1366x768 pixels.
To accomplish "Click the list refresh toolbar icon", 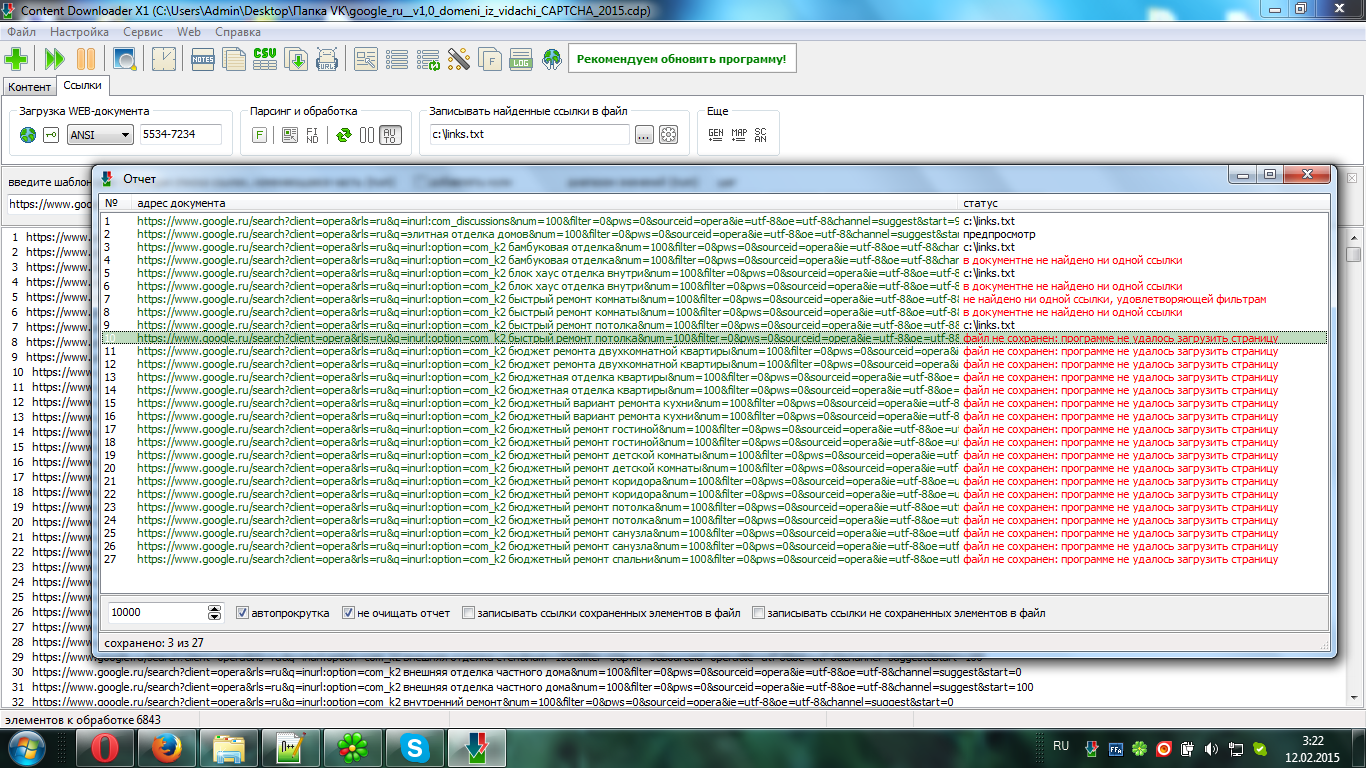I will click(428, 59).
